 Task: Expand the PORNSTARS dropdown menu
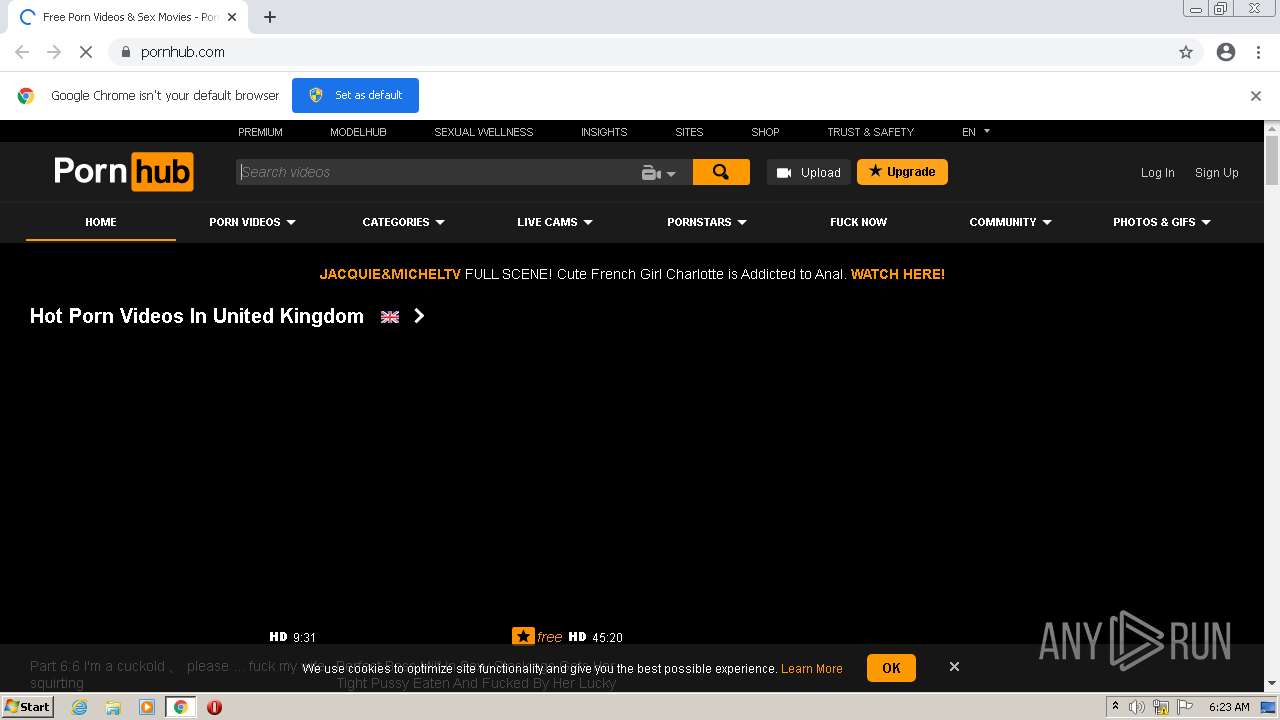[x=707, y=222]
